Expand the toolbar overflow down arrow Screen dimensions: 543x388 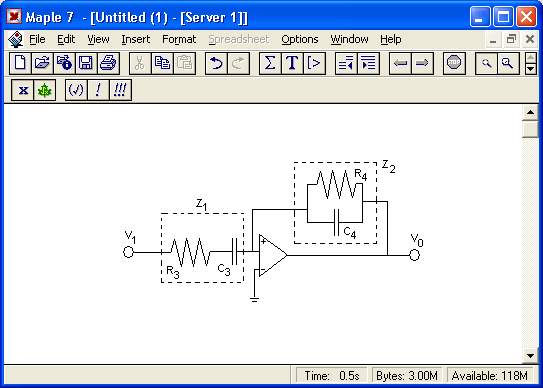[x=531, y=69]
